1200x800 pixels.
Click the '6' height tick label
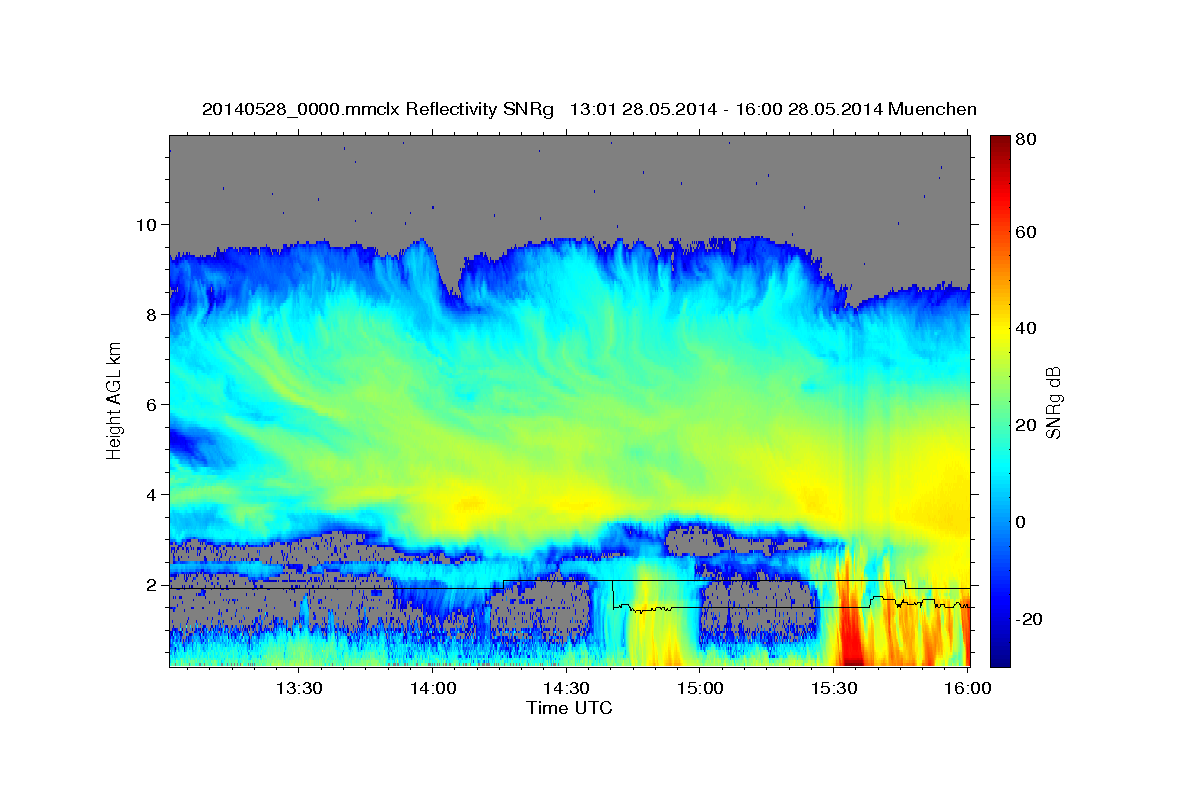pyautogui.click(x=154, y=404)
